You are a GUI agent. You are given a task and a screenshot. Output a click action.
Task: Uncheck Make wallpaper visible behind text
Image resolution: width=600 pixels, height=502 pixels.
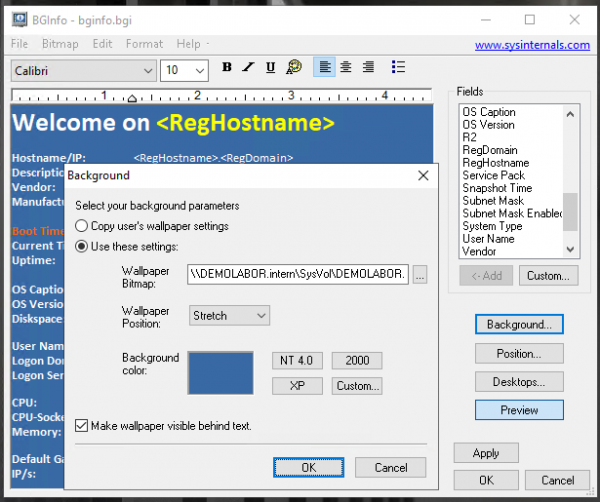(82, 426)
